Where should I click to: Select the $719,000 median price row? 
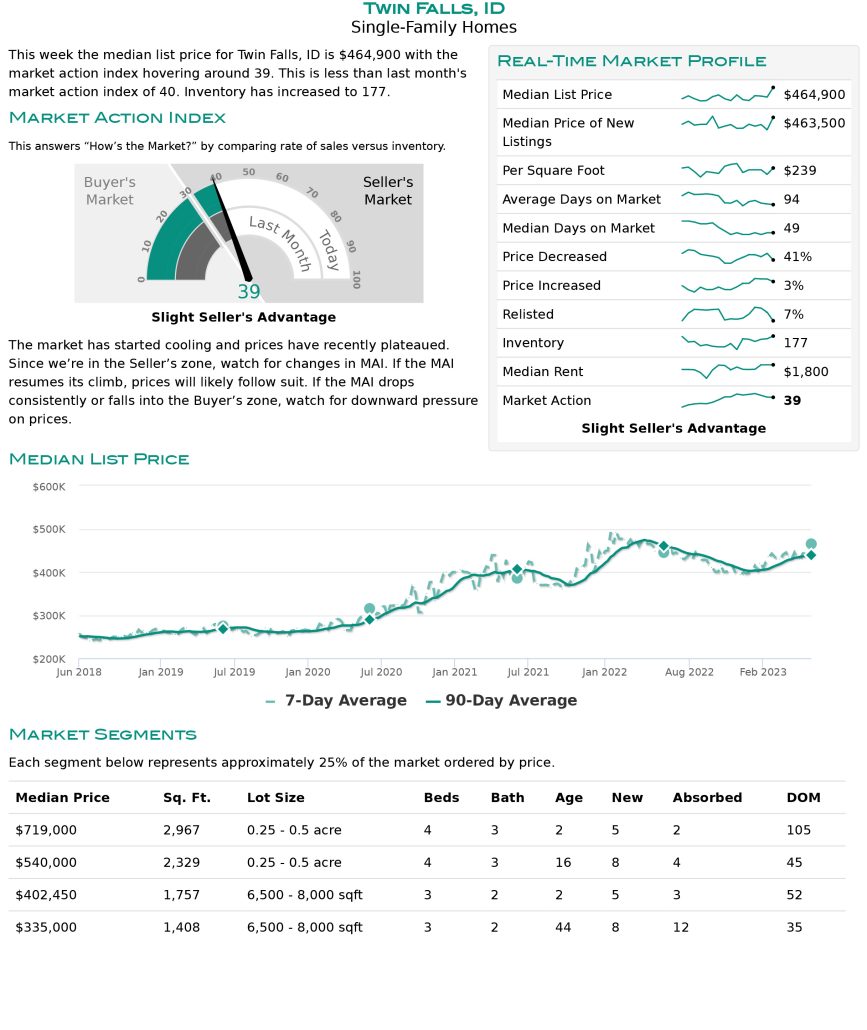click(x=46, y=830)
